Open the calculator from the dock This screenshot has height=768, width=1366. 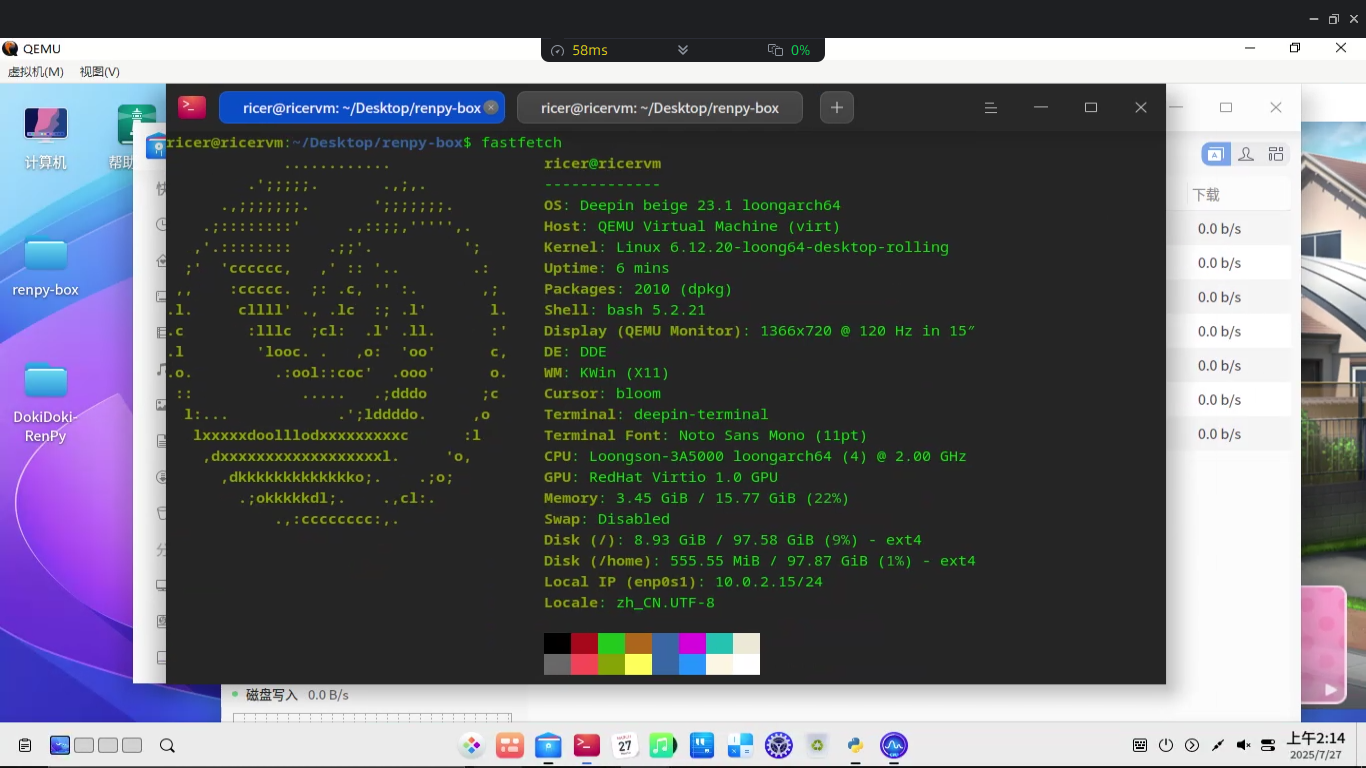tap(740, 745)
